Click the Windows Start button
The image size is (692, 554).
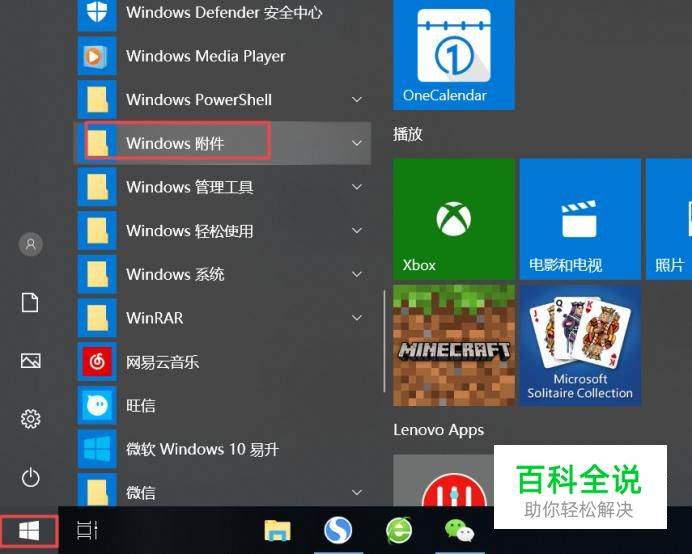pos(29,530)
